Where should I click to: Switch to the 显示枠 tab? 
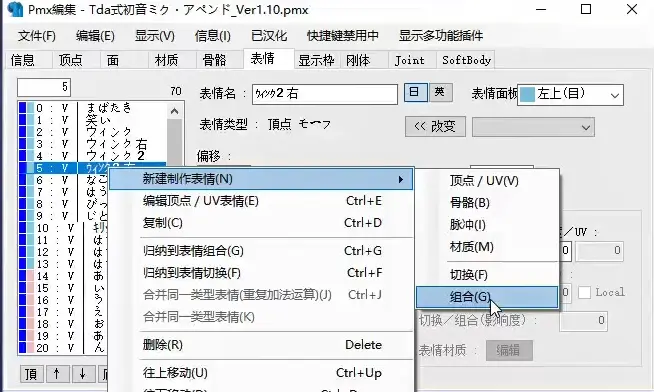316,60
